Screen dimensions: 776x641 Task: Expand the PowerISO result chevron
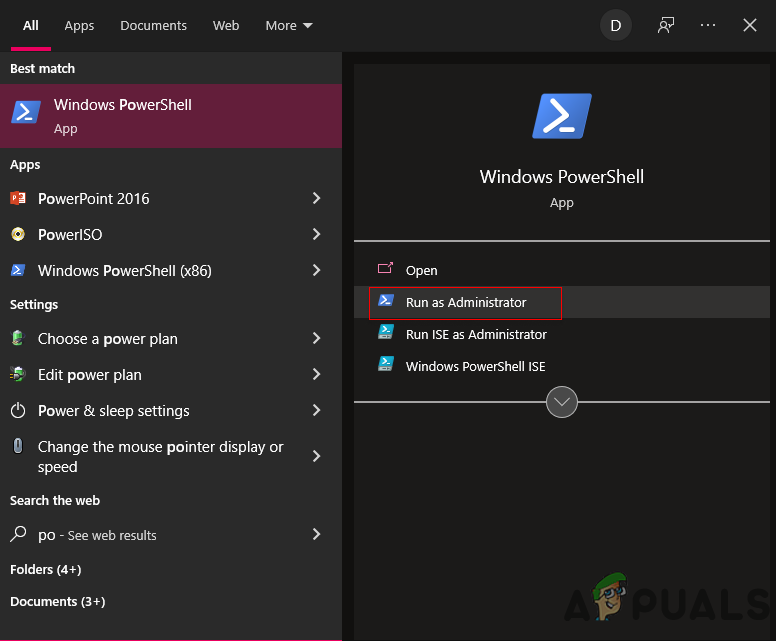pos(316,235)
